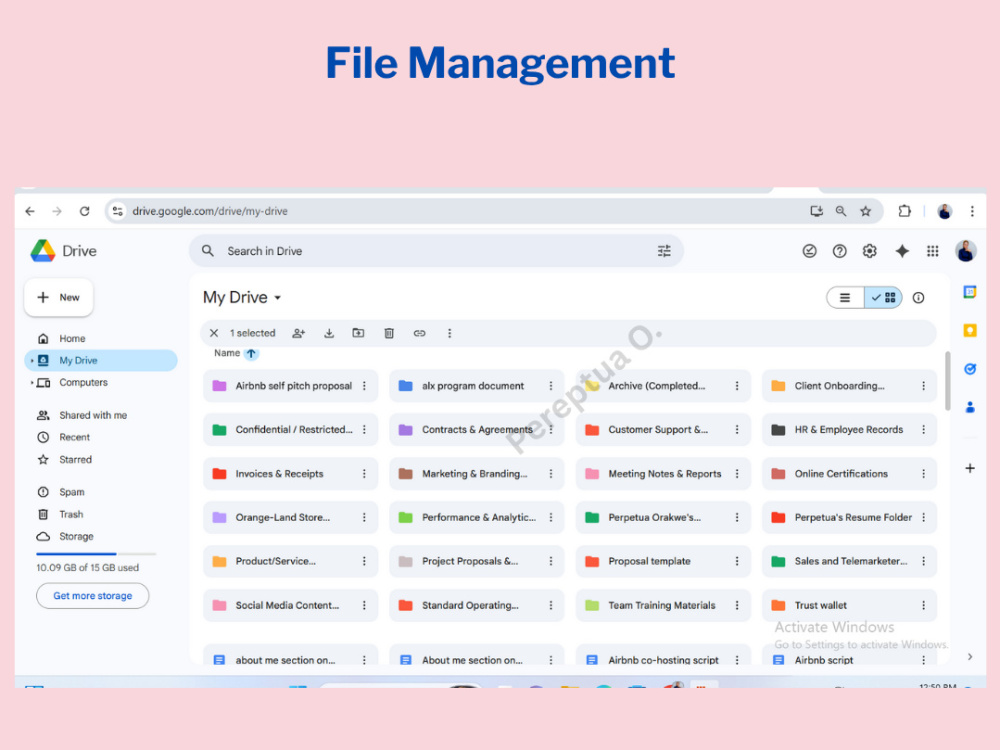The image size is (1000, 750).
Task: Open the Team Training Materials folder
Action: point(663,605)
